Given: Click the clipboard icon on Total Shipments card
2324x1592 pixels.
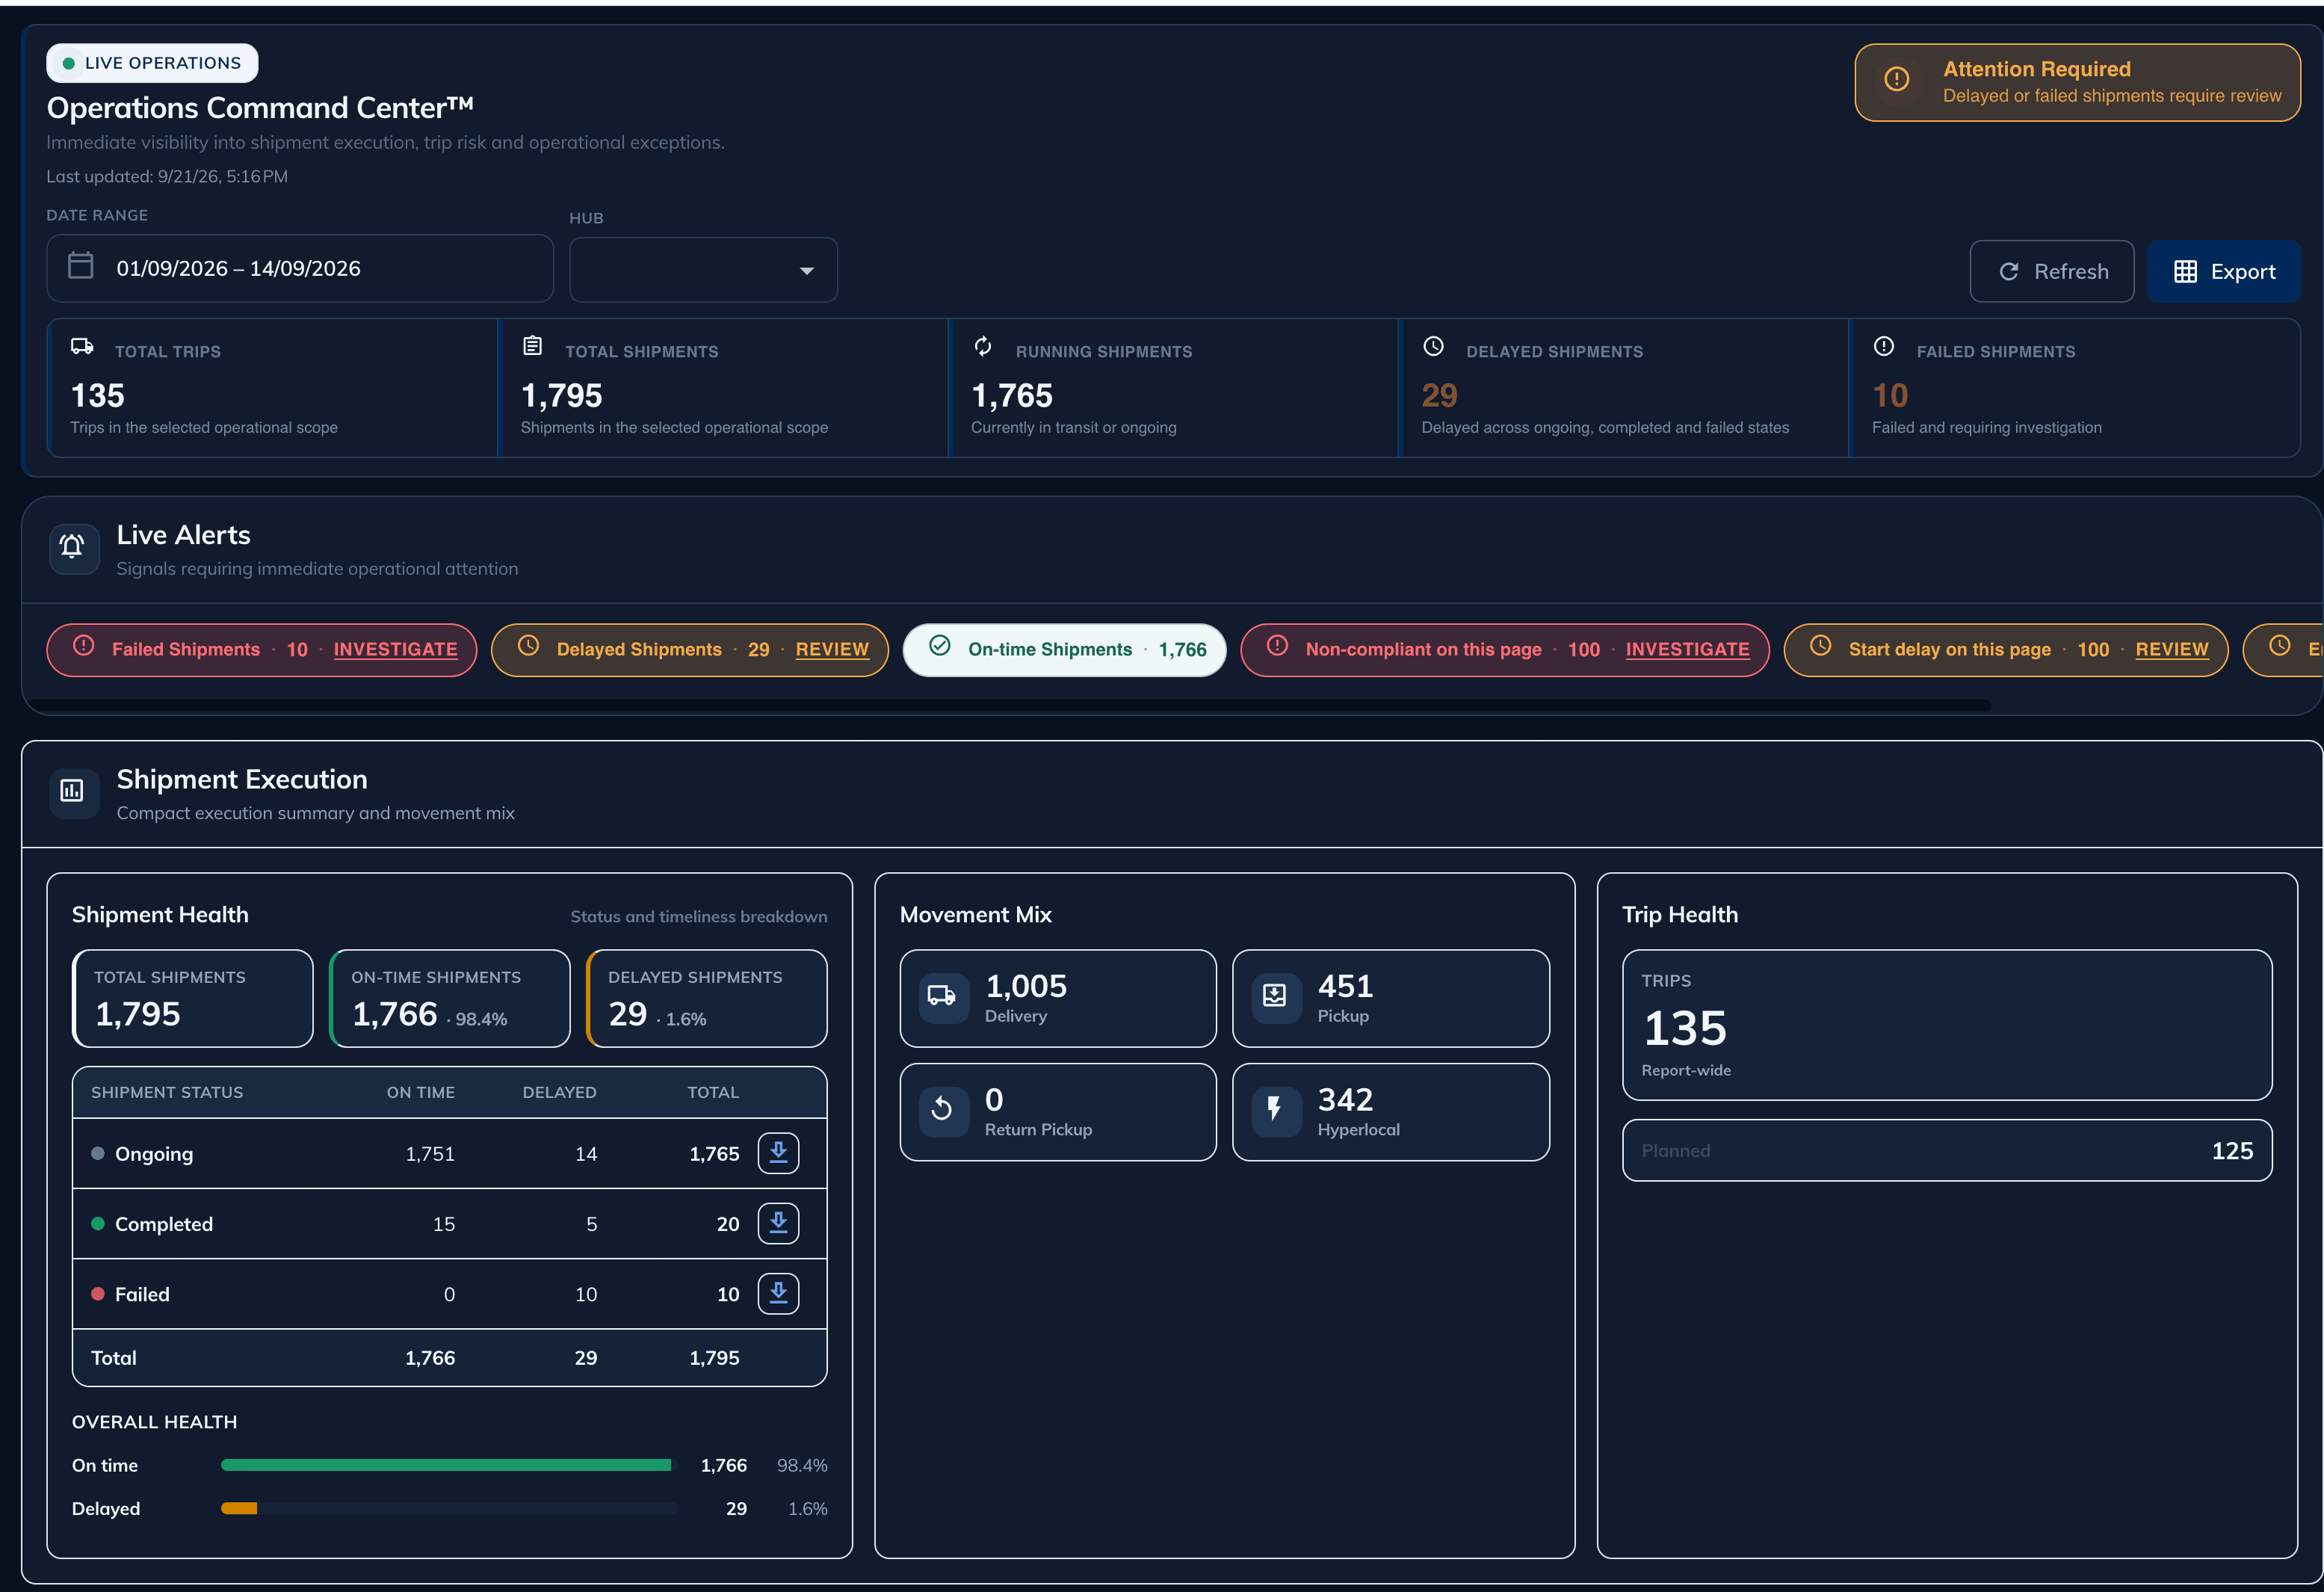Looking at the screenshot, I should pos(533,346).
